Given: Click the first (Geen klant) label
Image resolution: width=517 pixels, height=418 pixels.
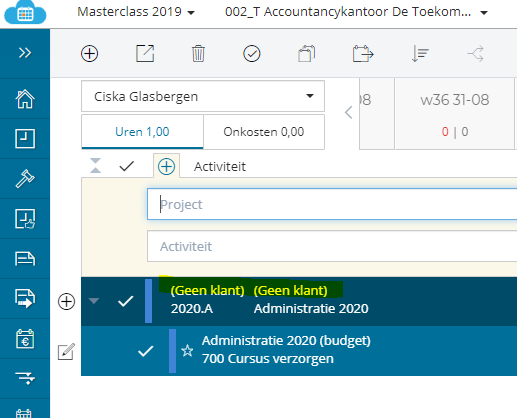Looking at the screenshot, I should tap(207, 290).
